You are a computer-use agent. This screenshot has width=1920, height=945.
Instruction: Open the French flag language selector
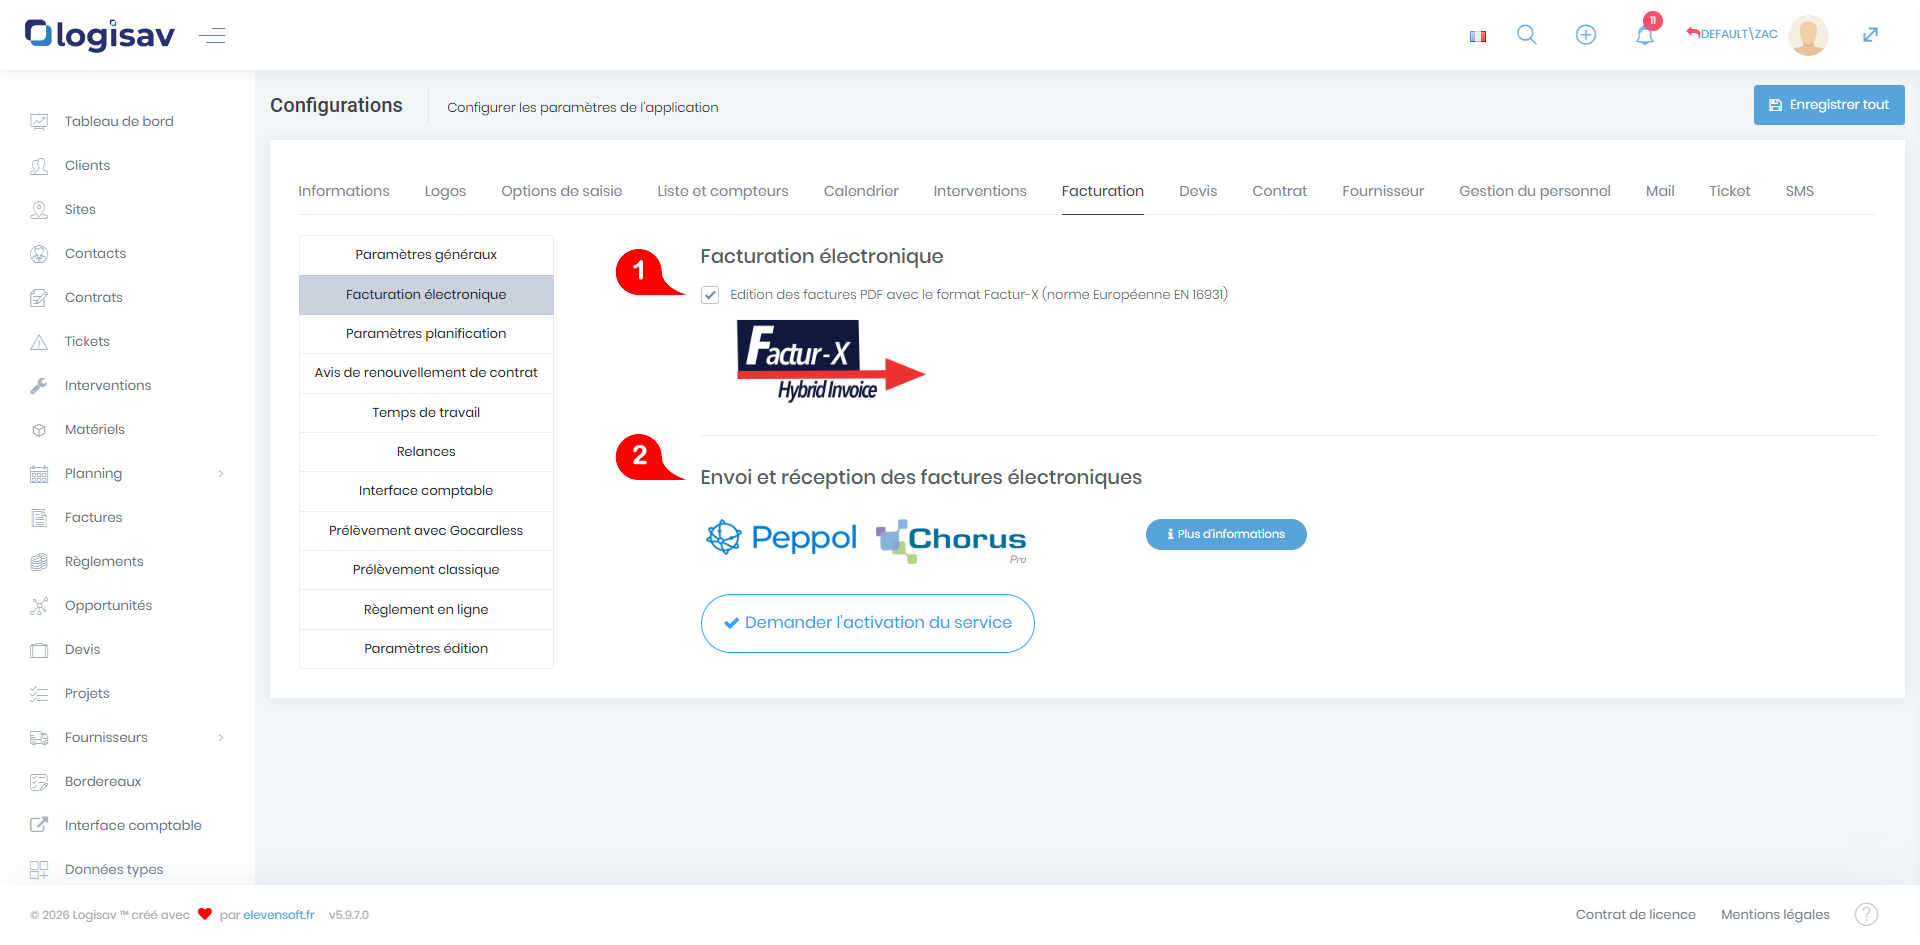(1477, 36)
